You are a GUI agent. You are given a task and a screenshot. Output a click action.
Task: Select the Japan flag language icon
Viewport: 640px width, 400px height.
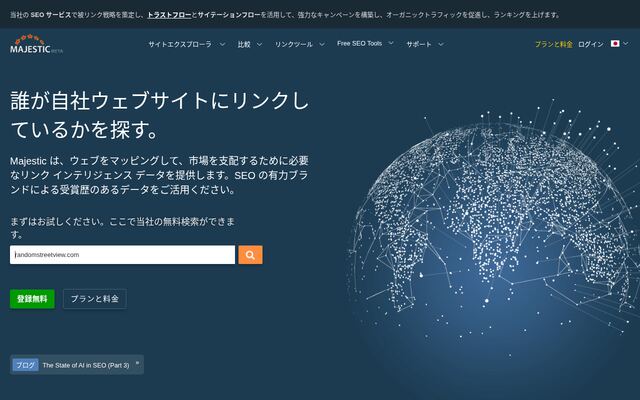[615, 43]
